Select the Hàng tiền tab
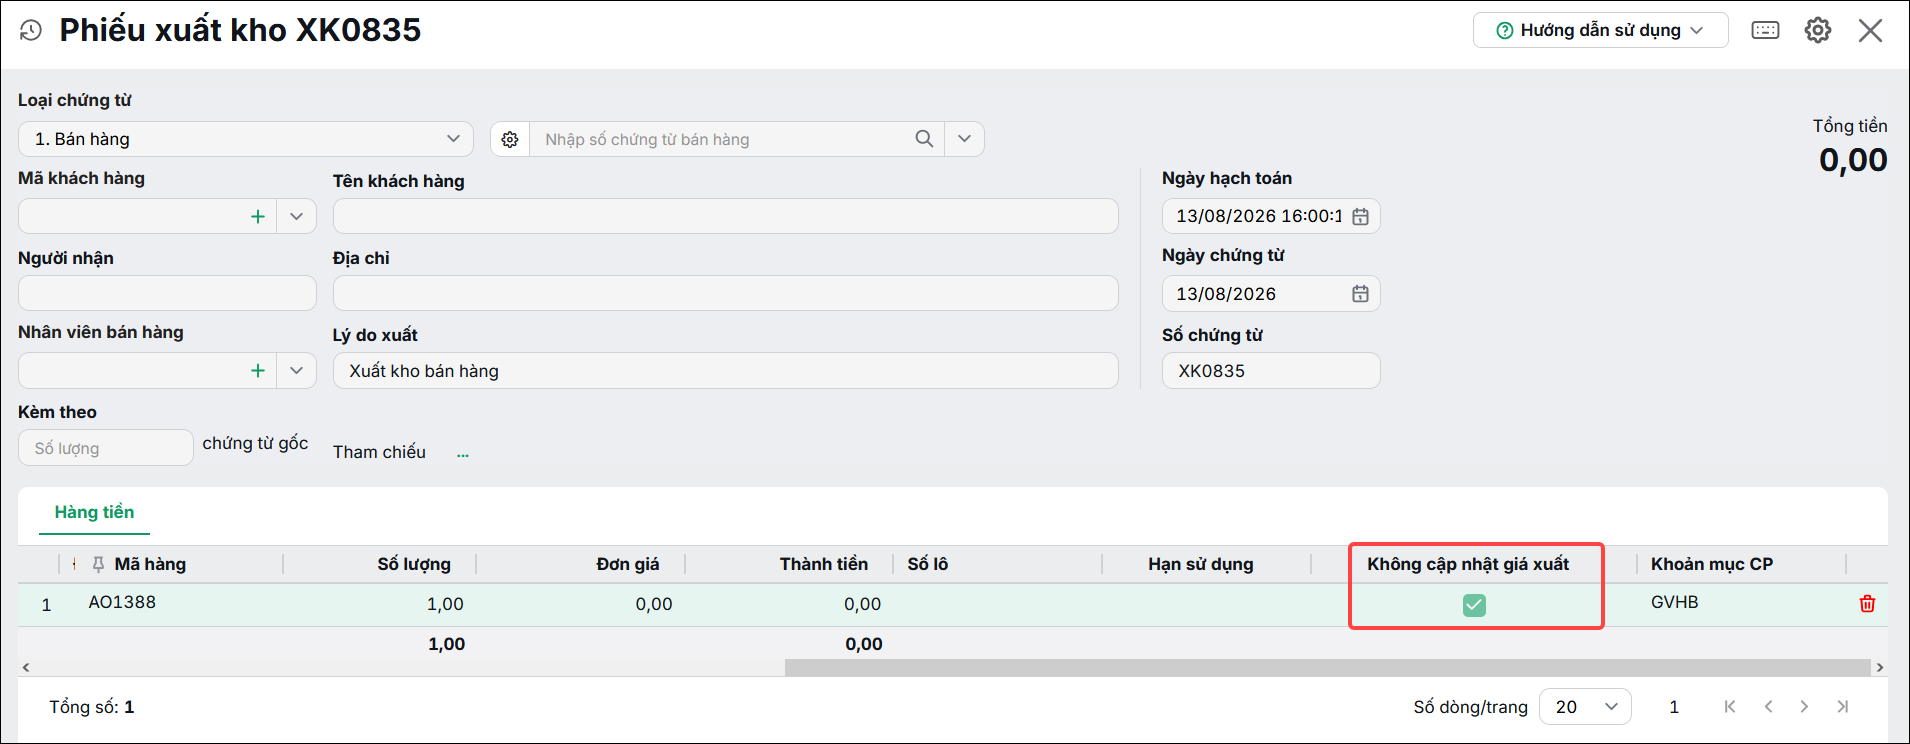The image size is (1910, 744). (x=94, y=512)
